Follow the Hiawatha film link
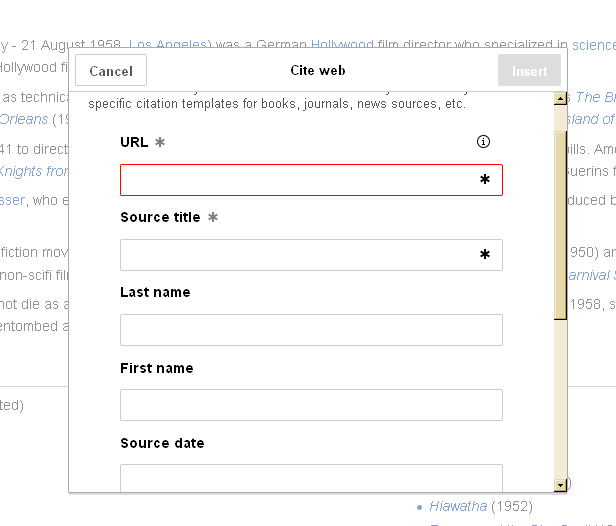This screenshot has height=526, width=616. pyautogui.click(x=458, y=506)
